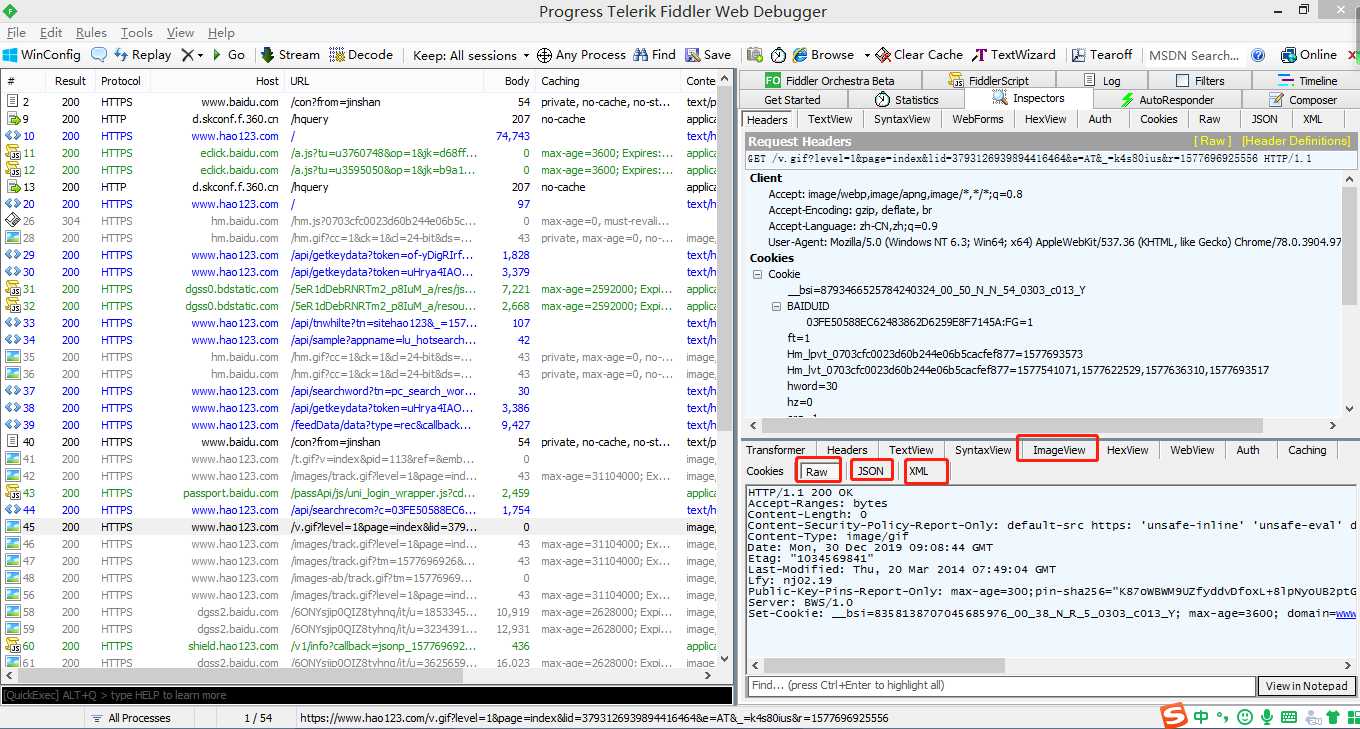Screen dimensions: 1360x729
Task: Open the Log tab
Action: (x=1102, y=81)
